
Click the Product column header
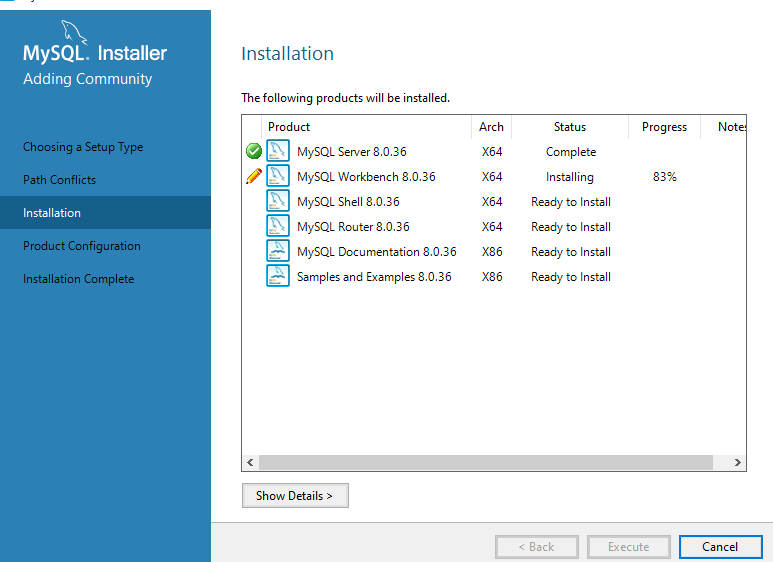coord(366,127)
